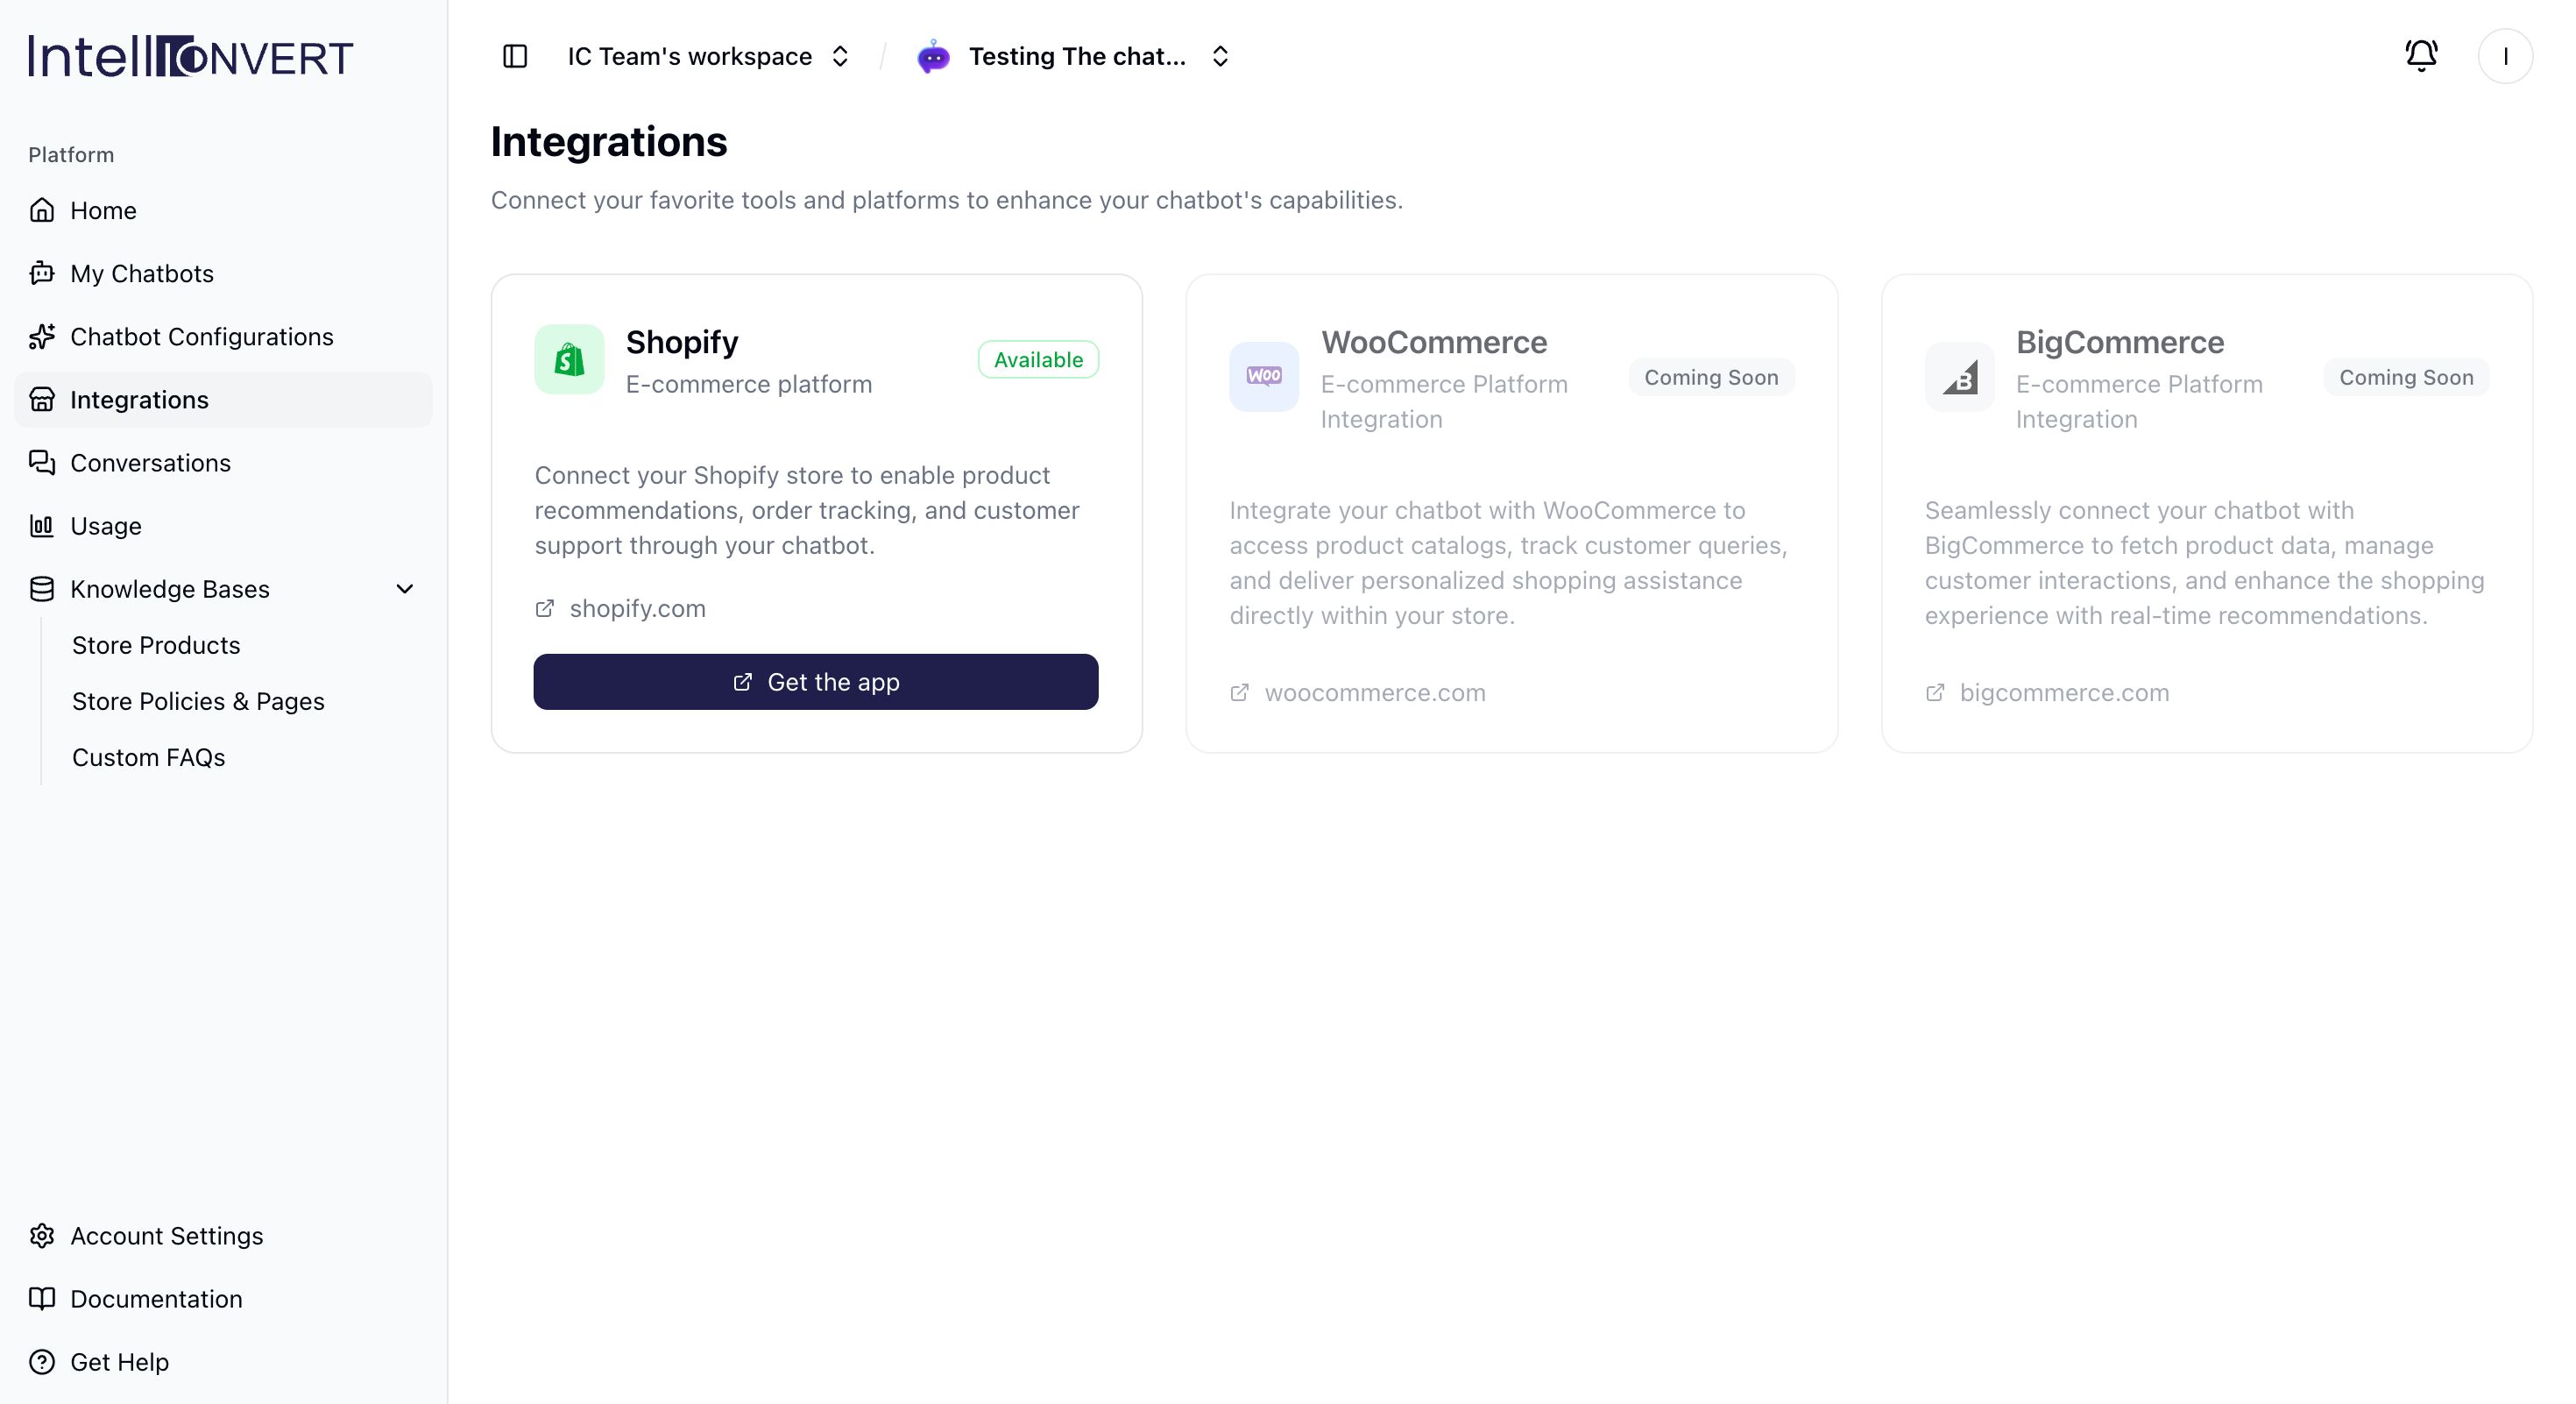
Task: Click the notification bell icon
Action: pos(2420,56)
